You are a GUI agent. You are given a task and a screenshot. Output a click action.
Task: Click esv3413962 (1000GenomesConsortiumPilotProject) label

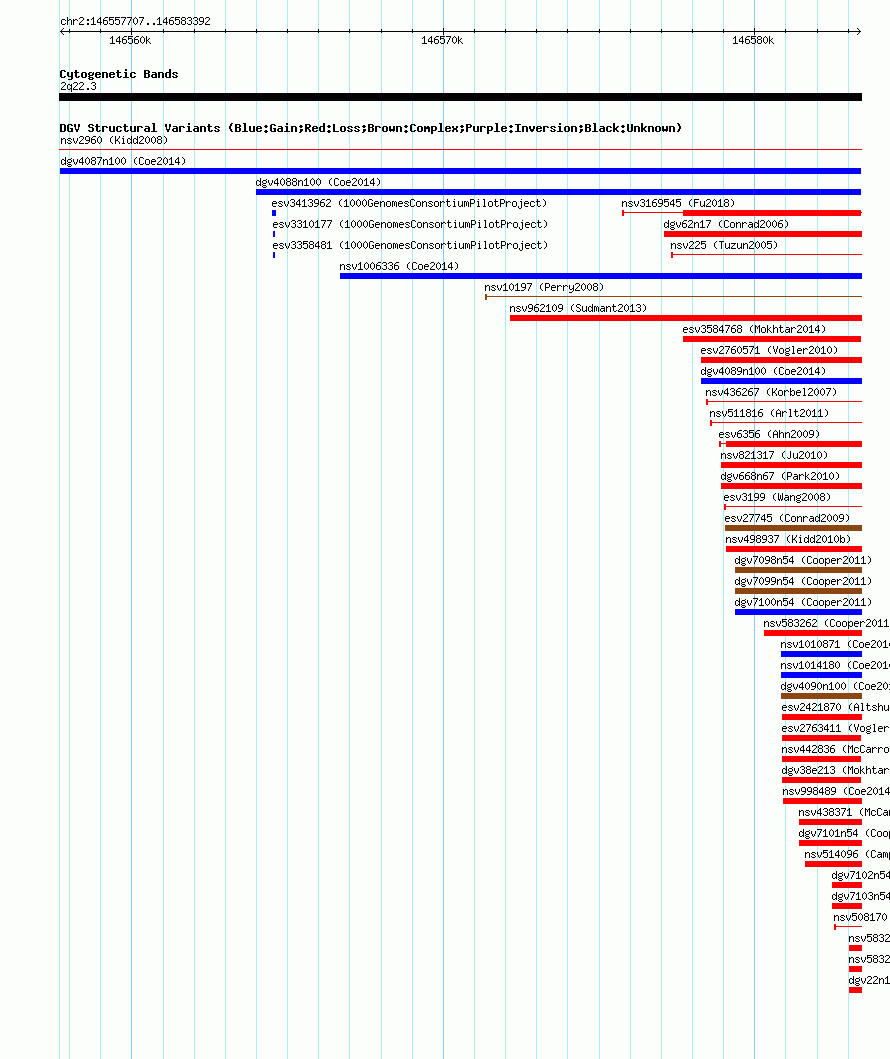point(409,203)
